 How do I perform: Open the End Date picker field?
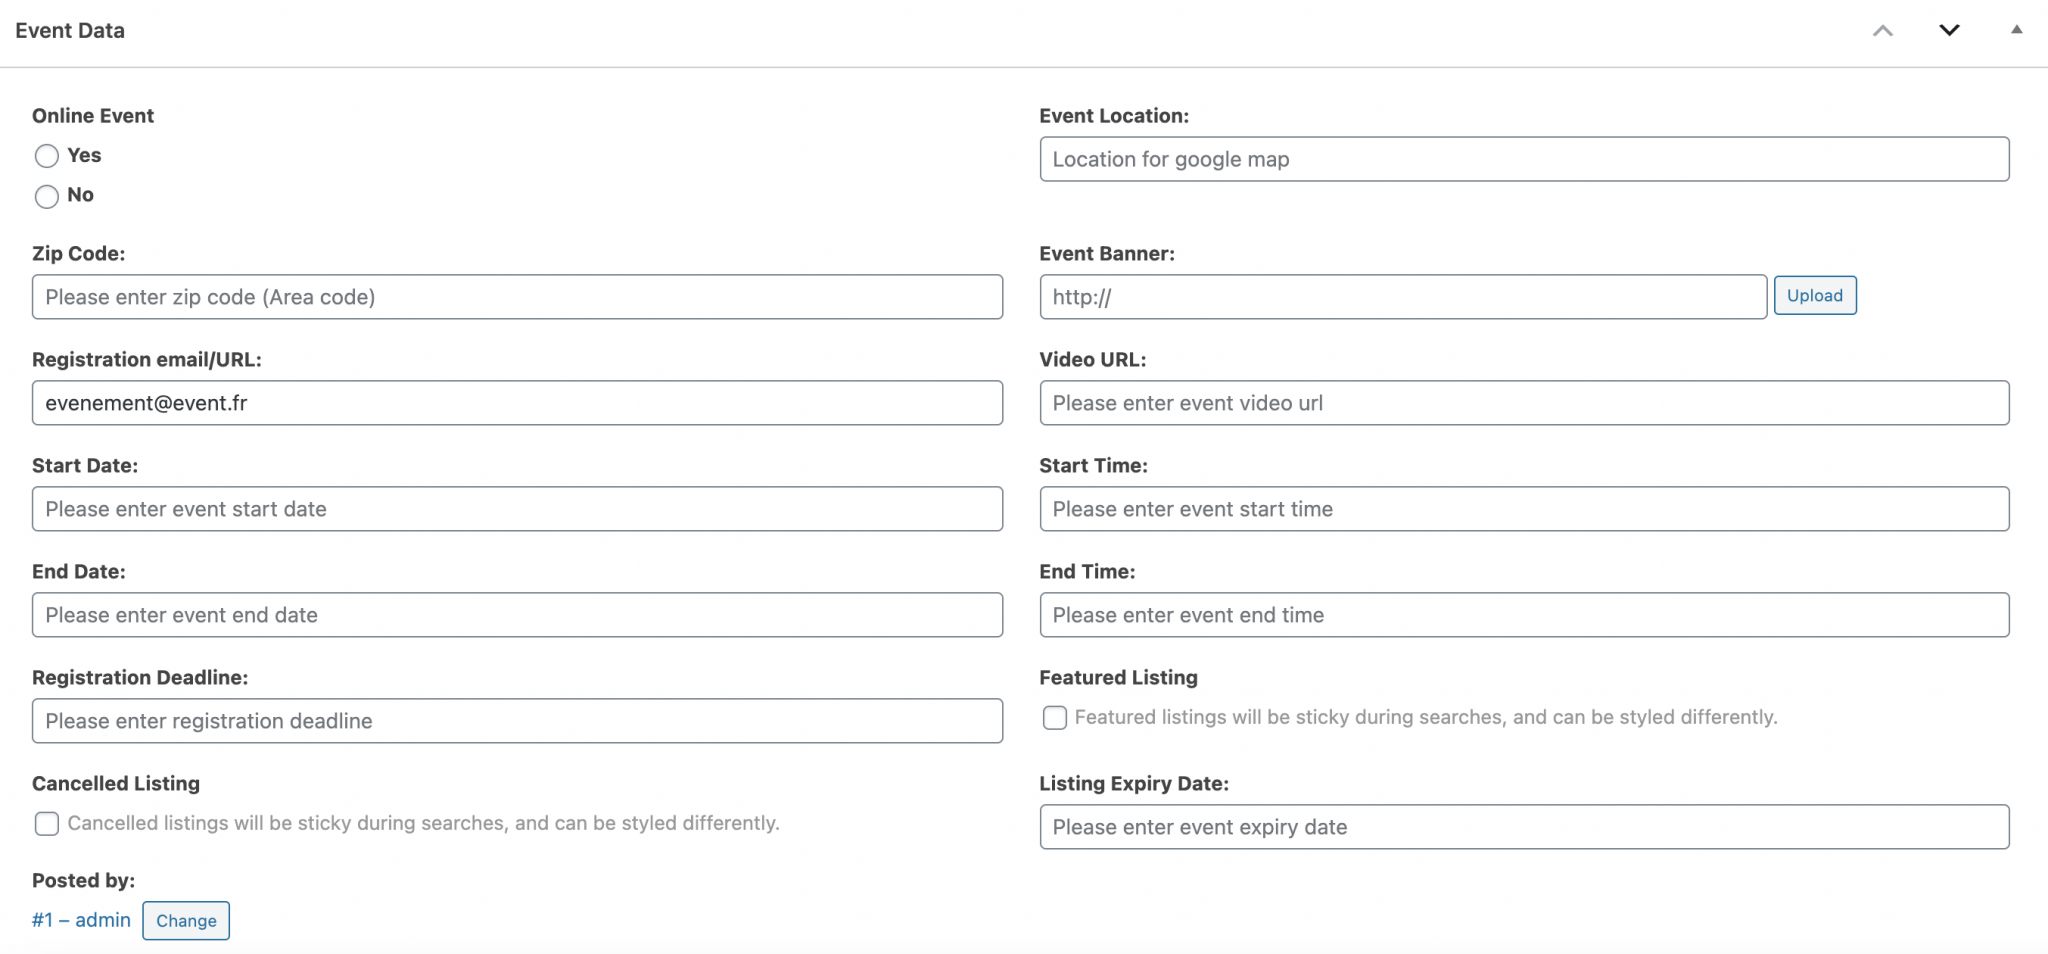(517, 616)
